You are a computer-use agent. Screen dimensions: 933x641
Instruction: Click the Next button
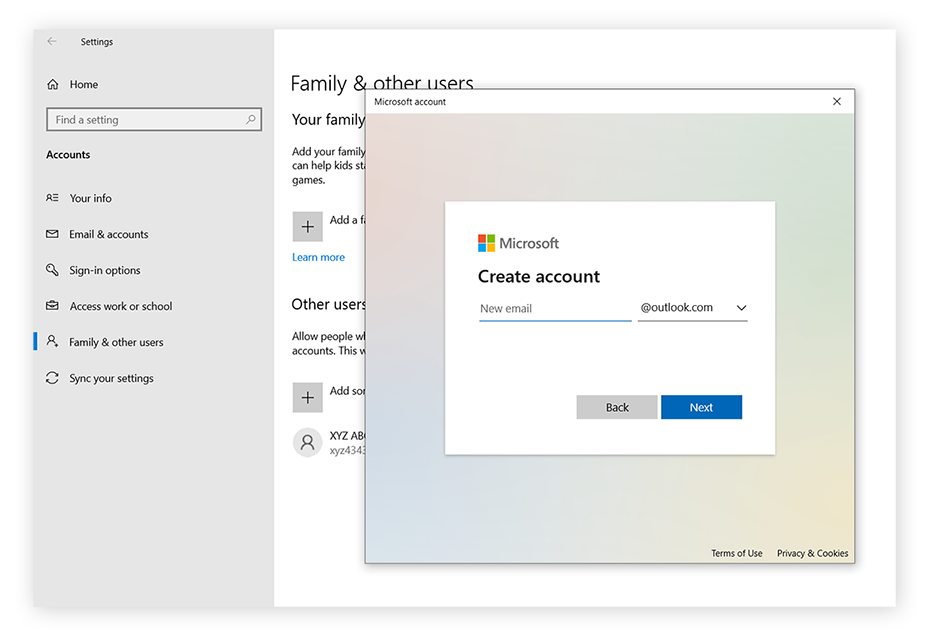click(702, 407)
